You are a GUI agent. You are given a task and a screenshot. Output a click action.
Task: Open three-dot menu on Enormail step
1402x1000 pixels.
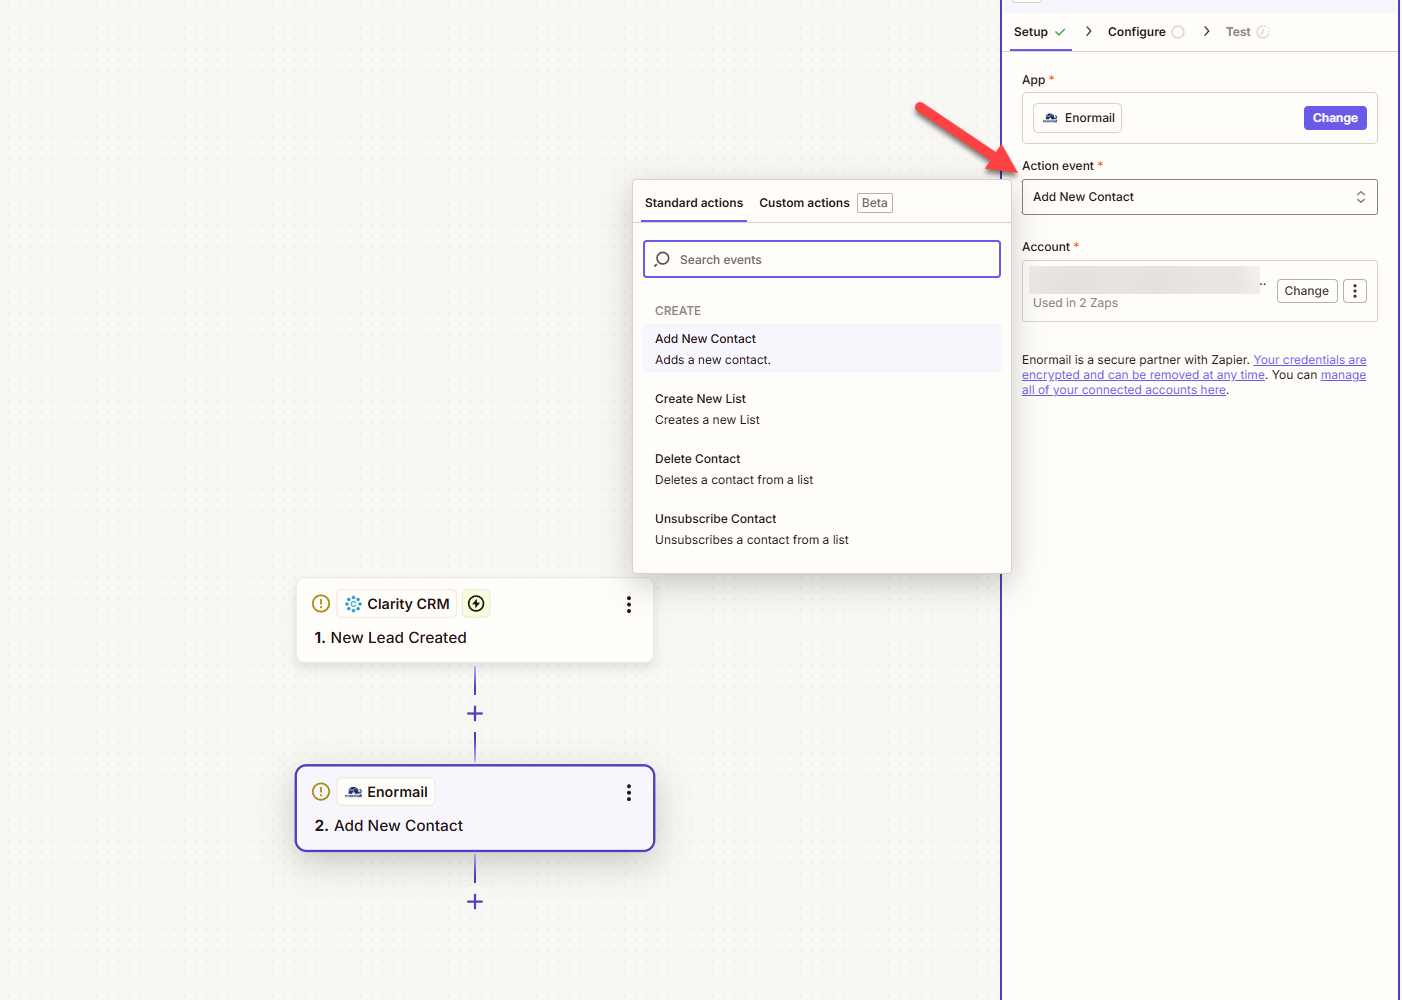(629, 793)
